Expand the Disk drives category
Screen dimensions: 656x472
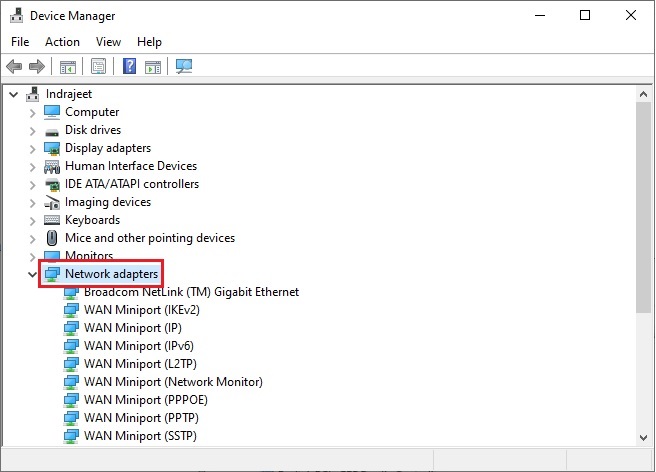click(x=33, y=131)
